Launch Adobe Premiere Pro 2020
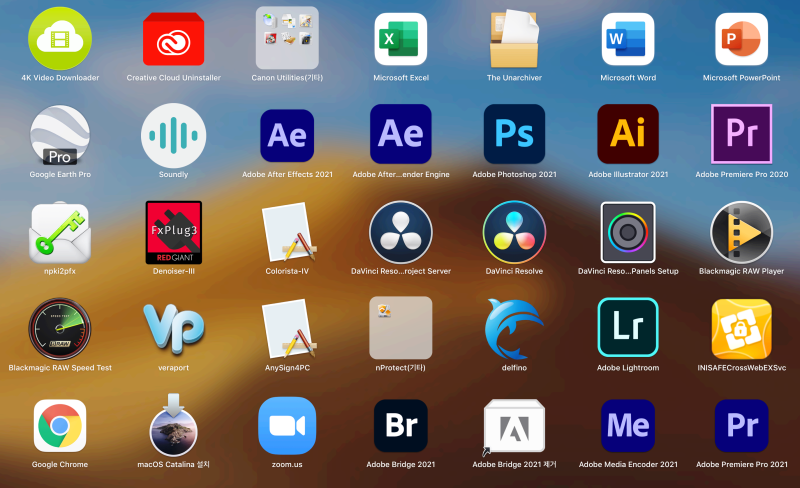The height and width of the screenshot is (488, 800). pyautogui.click(x=741, y=134)
